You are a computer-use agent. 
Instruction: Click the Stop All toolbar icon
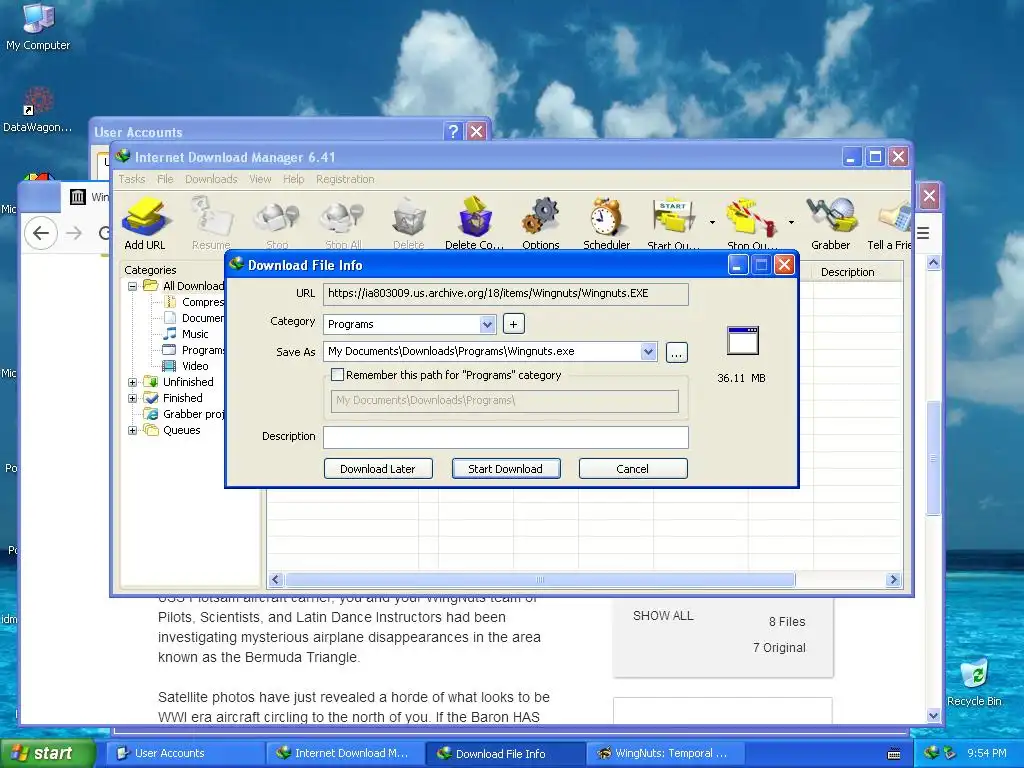pyautogui.click(x=344, y=223)
